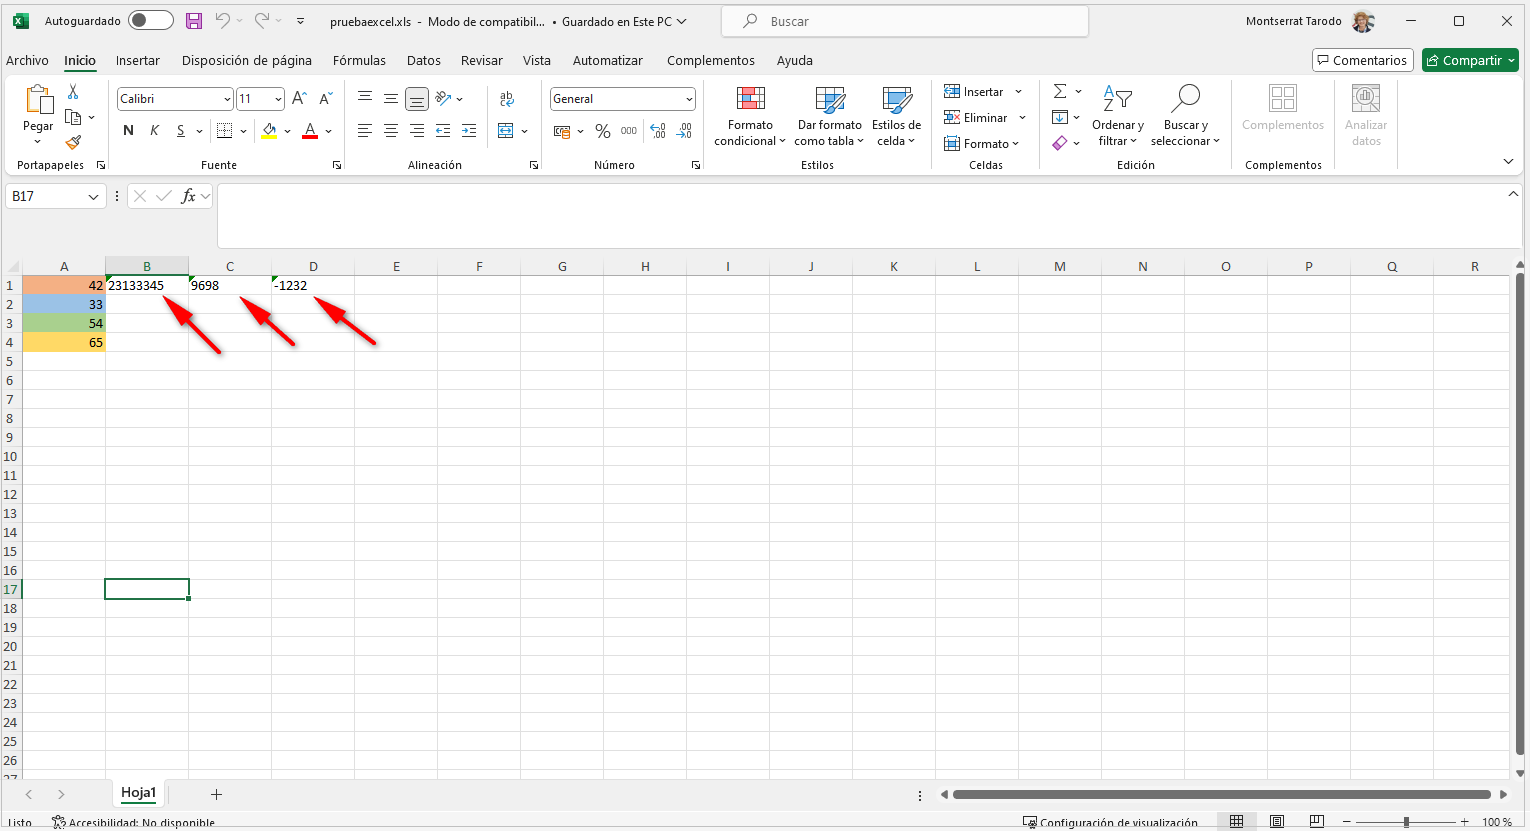Select the center align text icon
This screenshot has width=1530, height=831.
(x=390, y=130)
